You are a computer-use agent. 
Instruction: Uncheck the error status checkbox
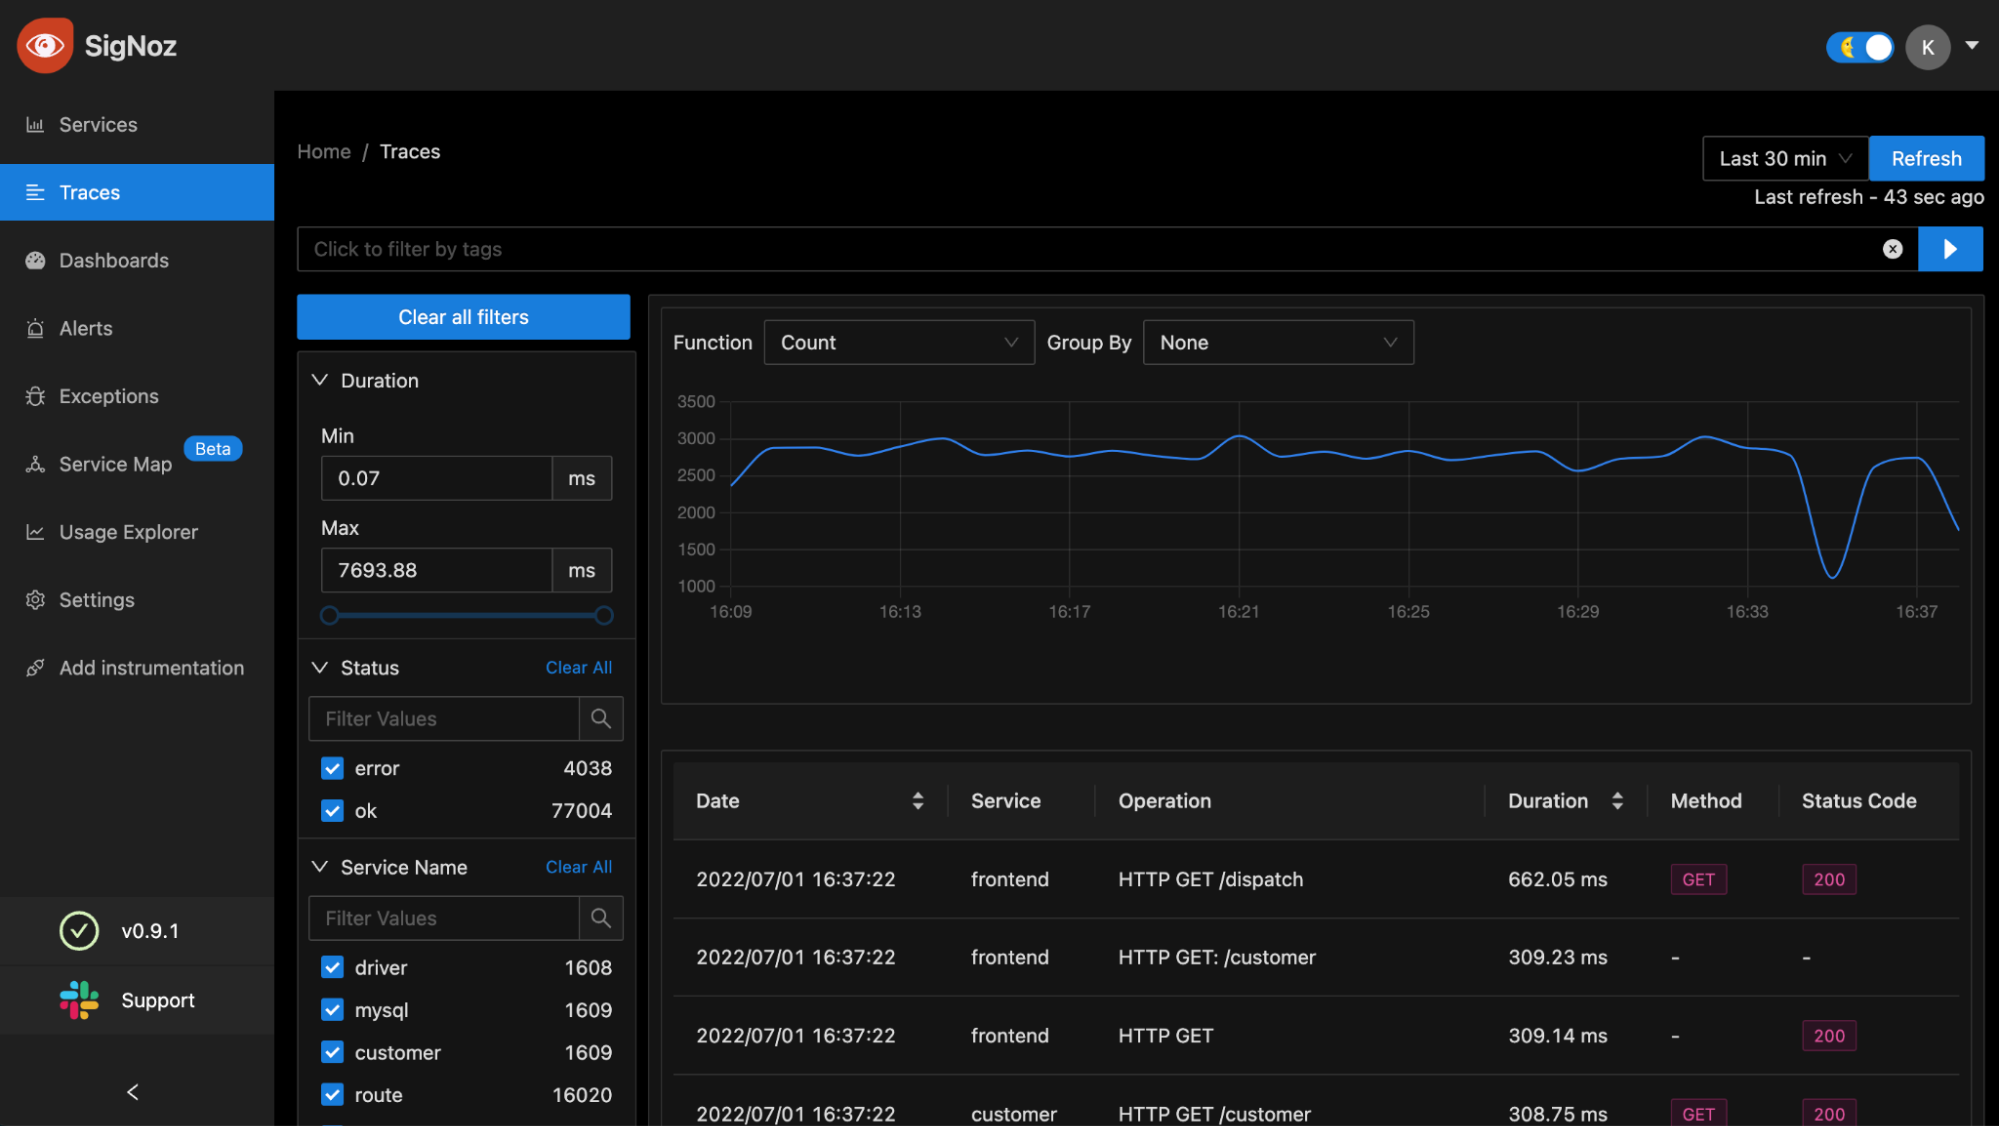[x=332, y=768]
